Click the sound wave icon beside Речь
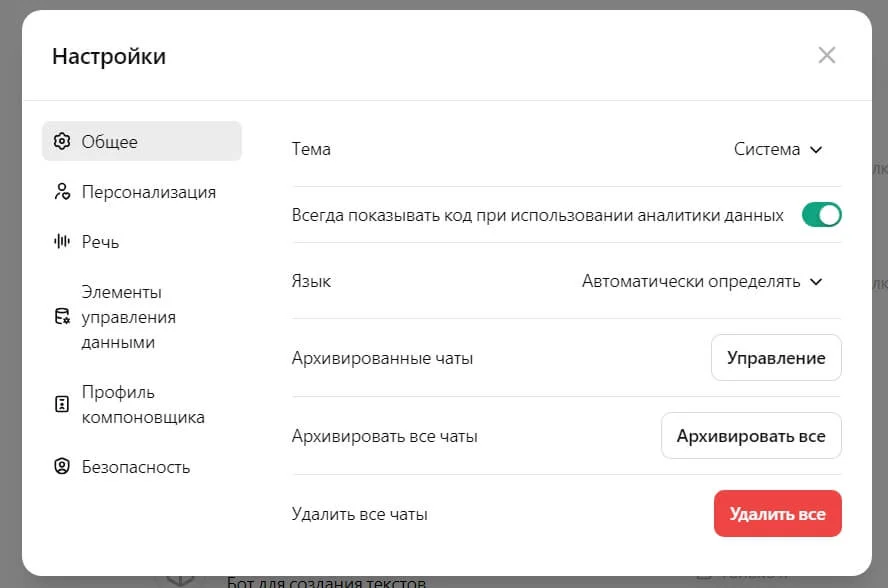The image size is (888, 588). point(62,242)
